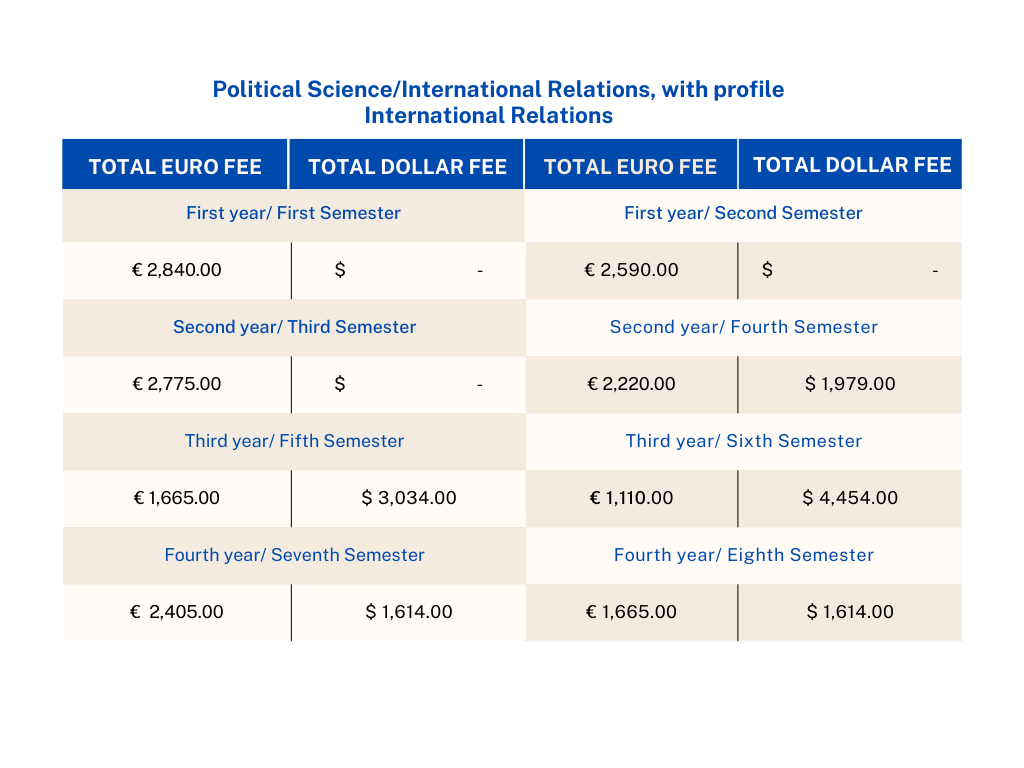The image size is (1024, 768).
Task: Click Second year/ Fourth Semester row label
Action: coord(743,327)
